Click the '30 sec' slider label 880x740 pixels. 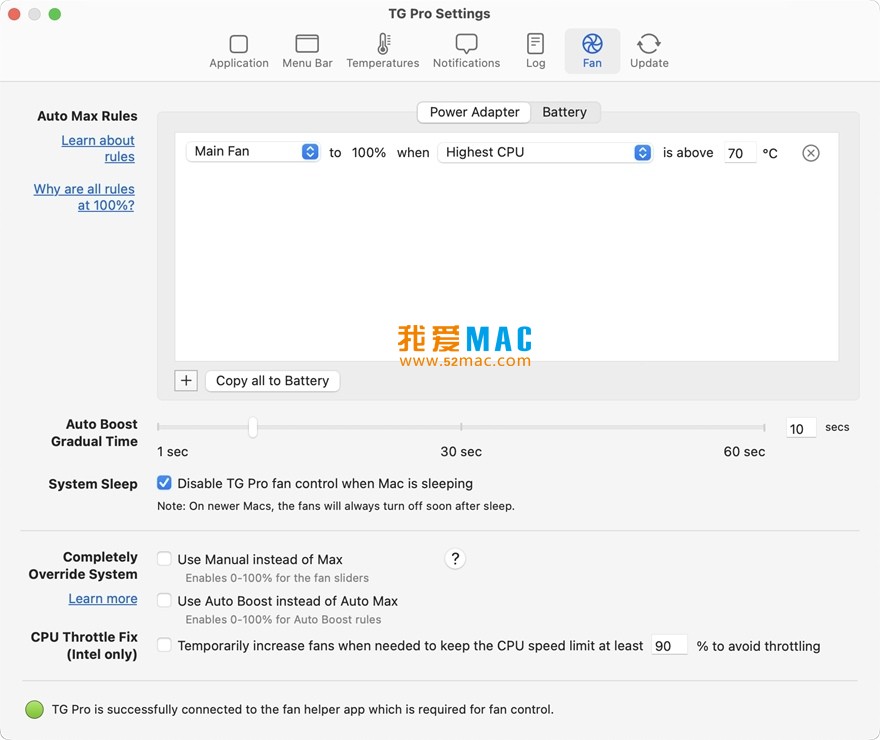pyautogui.click(x=461, y=452)
